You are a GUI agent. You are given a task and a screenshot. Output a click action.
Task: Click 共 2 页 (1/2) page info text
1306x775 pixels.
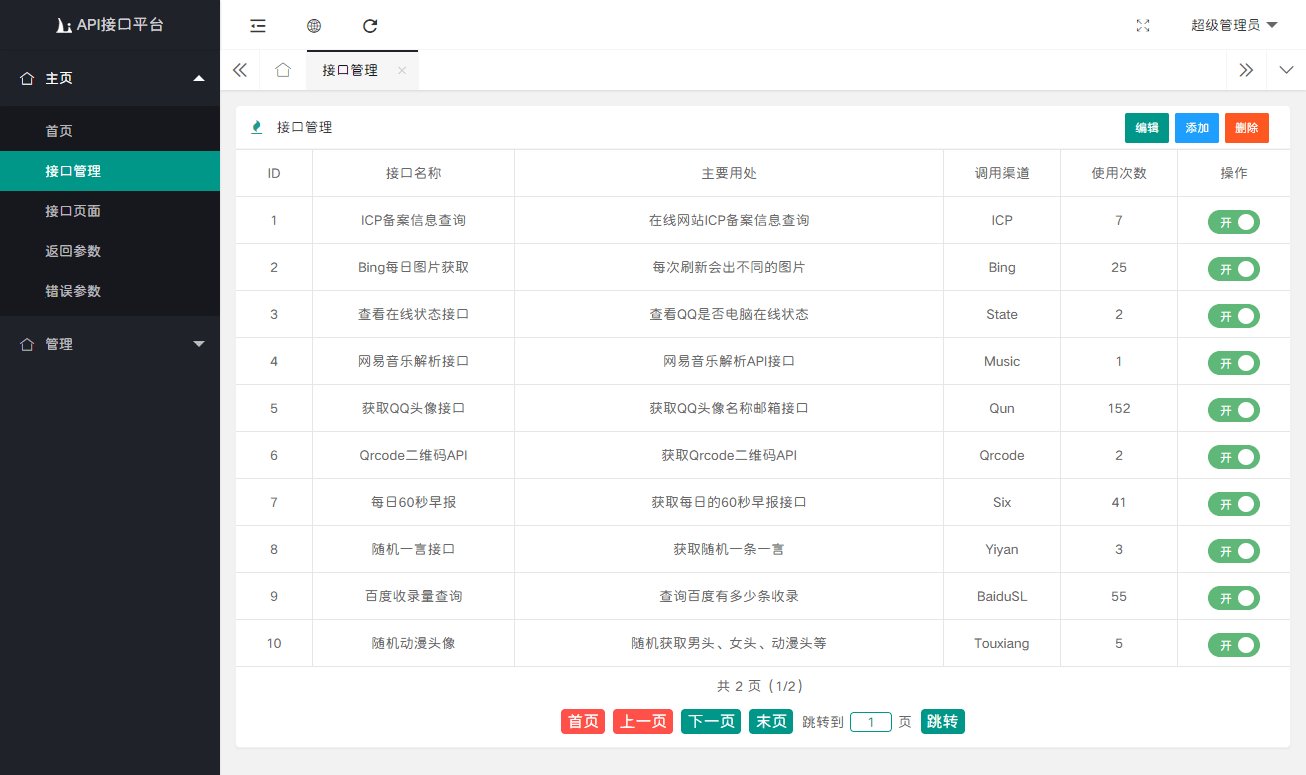[x=762, y=686]
